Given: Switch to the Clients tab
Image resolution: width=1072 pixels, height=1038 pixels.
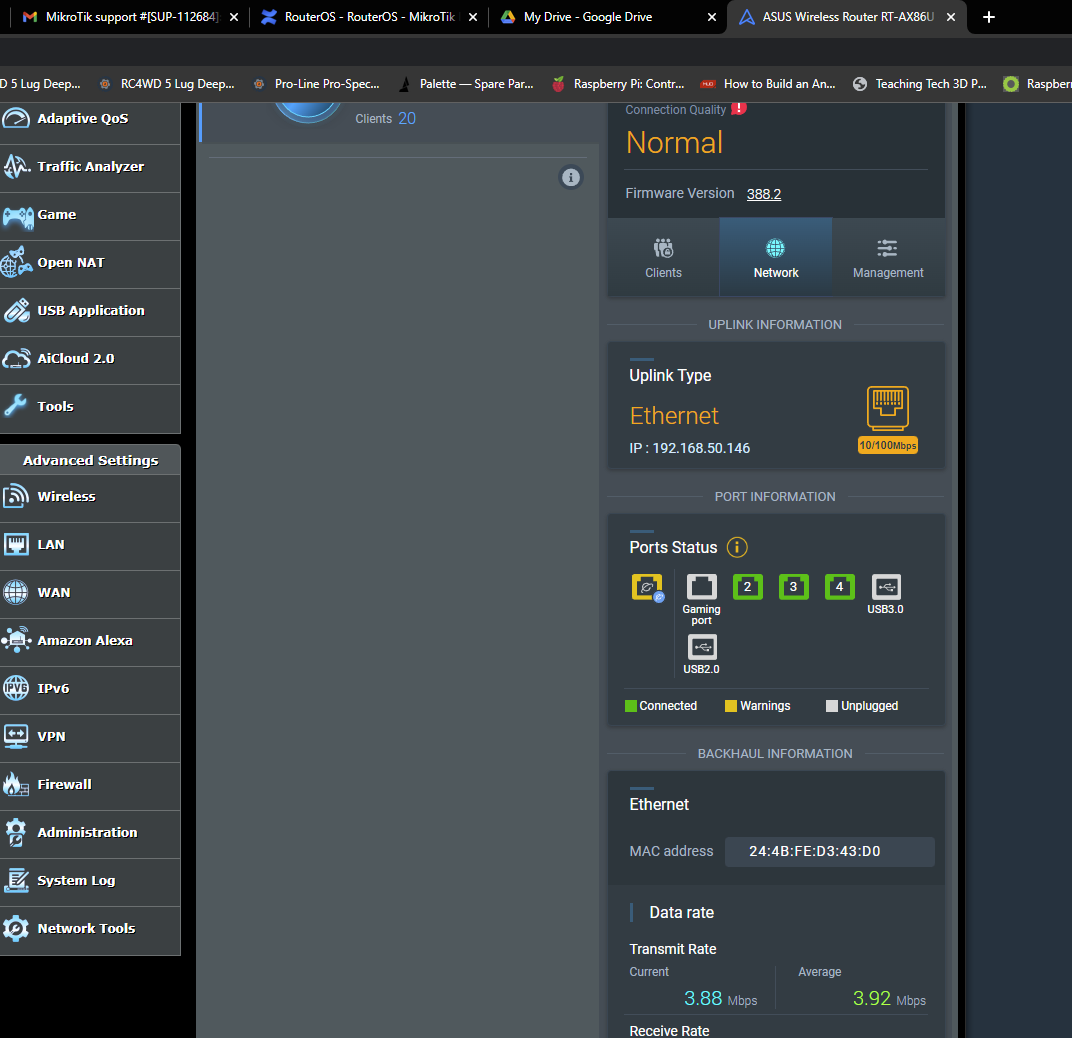Looking at the screenshot, I should coord(663,257).
